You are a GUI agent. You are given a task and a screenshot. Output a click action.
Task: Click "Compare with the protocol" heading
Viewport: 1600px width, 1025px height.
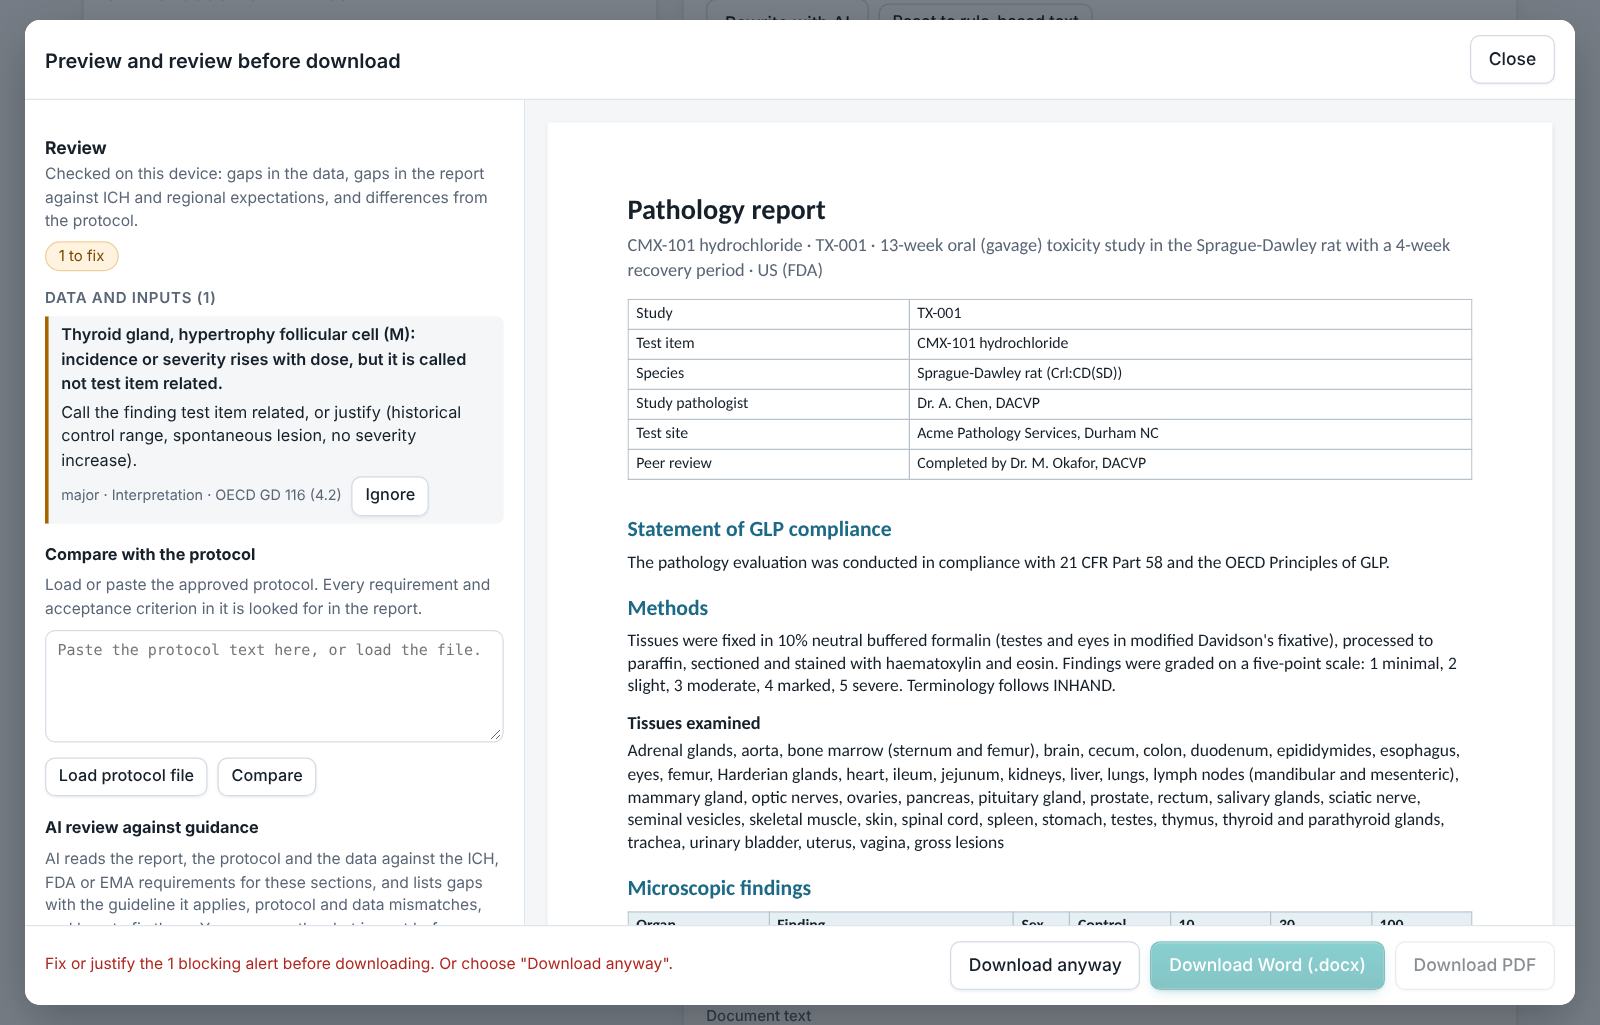[x=150, y=554]
